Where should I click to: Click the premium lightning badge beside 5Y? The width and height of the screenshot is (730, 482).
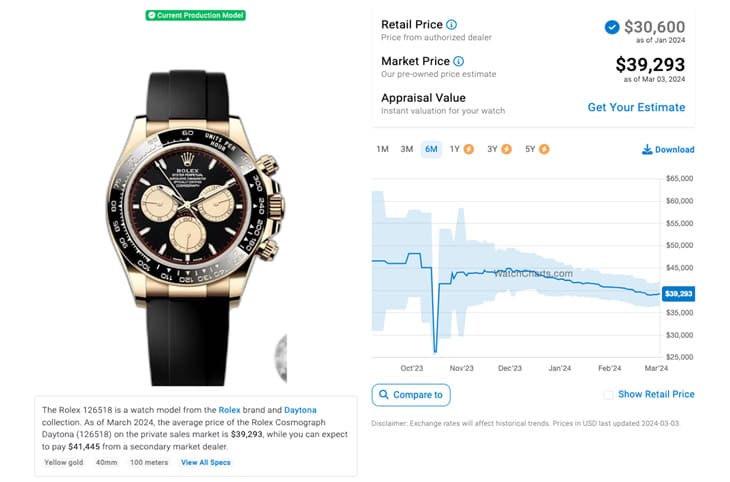[x=544, y=149]
